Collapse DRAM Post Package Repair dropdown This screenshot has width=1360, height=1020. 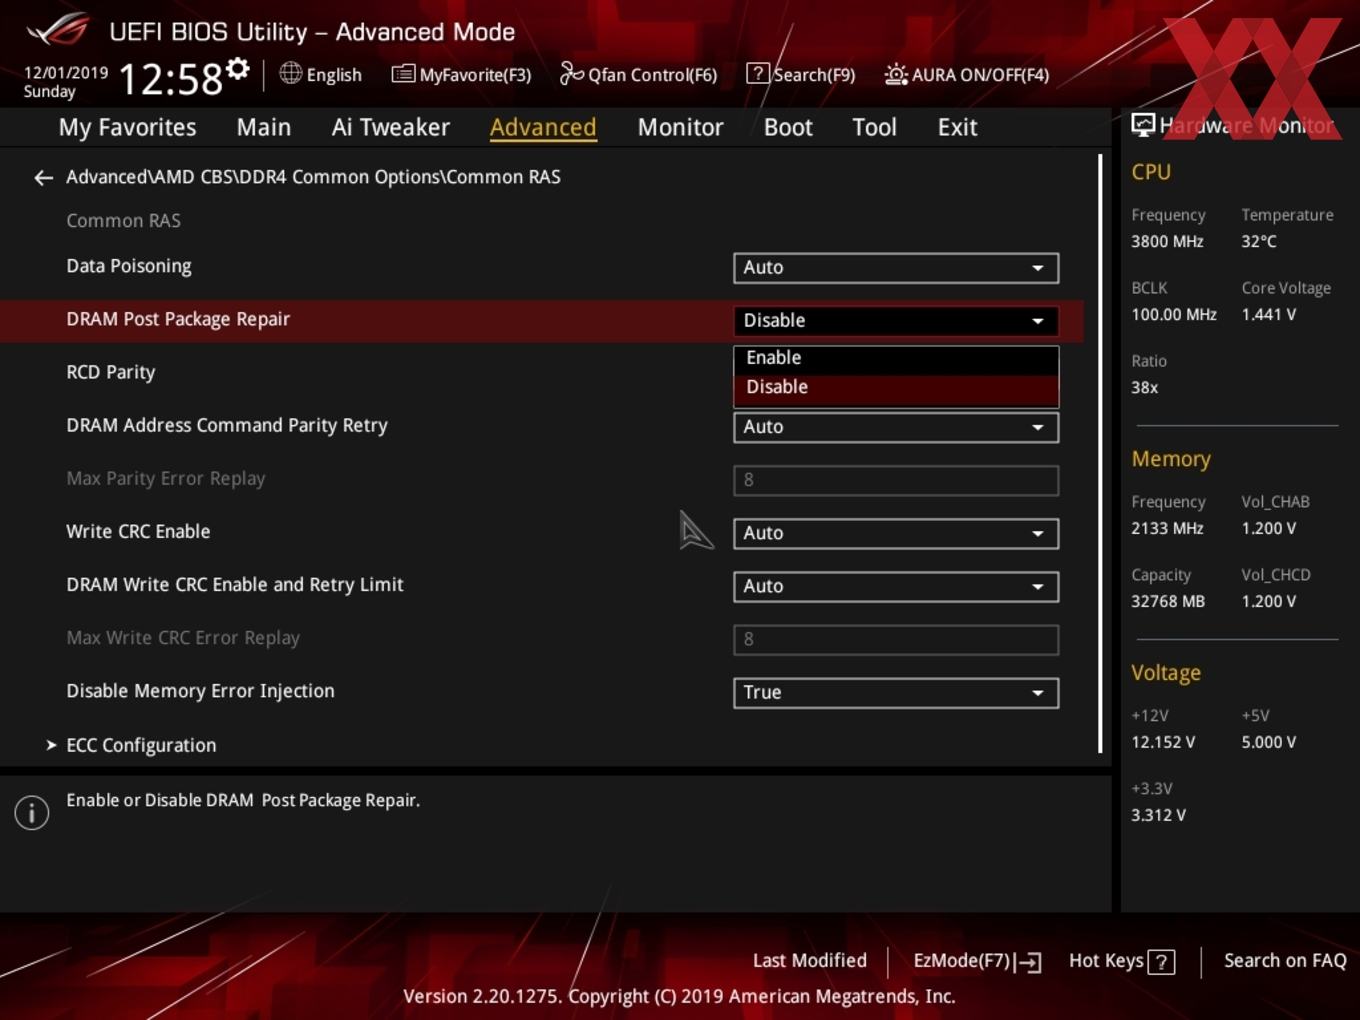[x=896, y=321]
